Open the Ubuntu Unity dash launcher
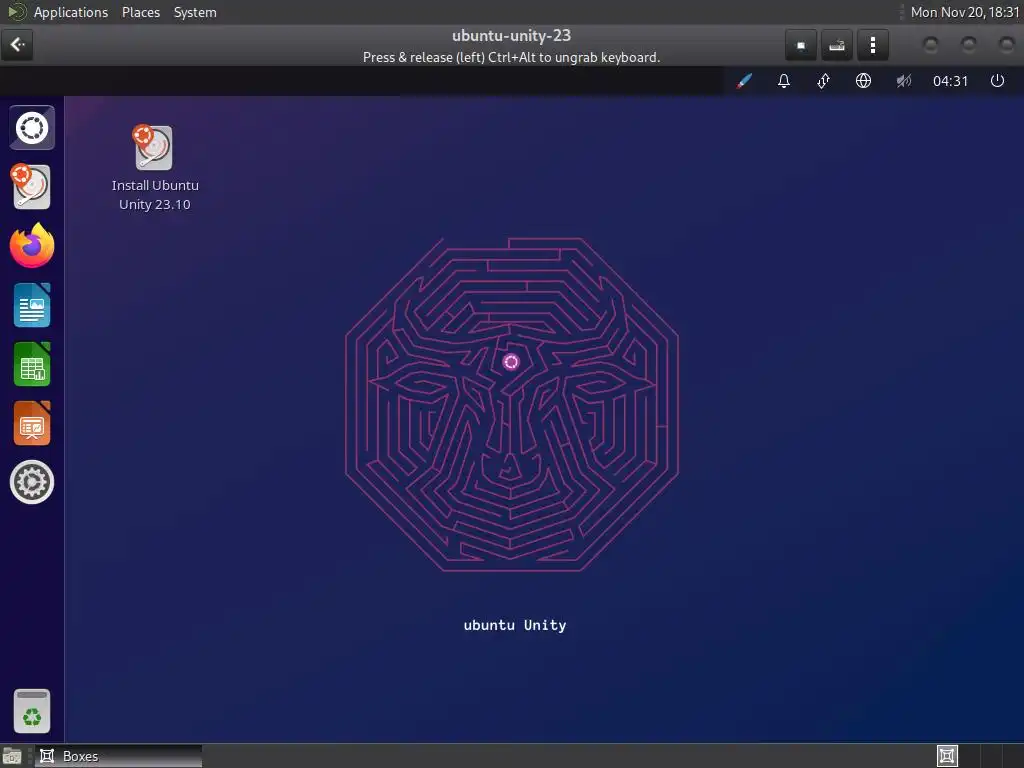This screenshot has width=1024, height=768. point(32,128)
